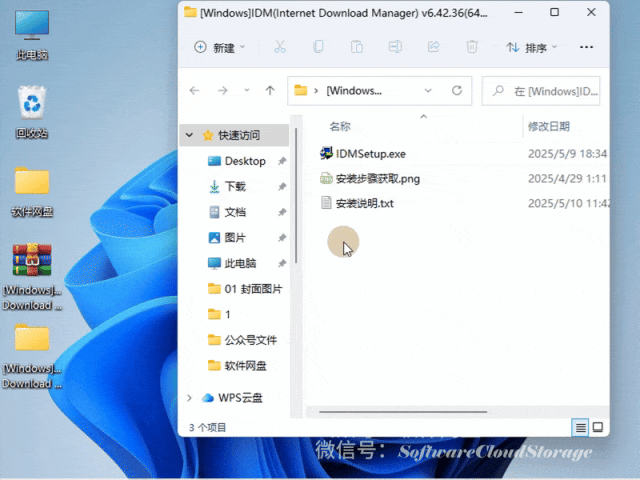Click the navigation pane vertical scrollbar
640x480 pixels.
click(296, 196)
